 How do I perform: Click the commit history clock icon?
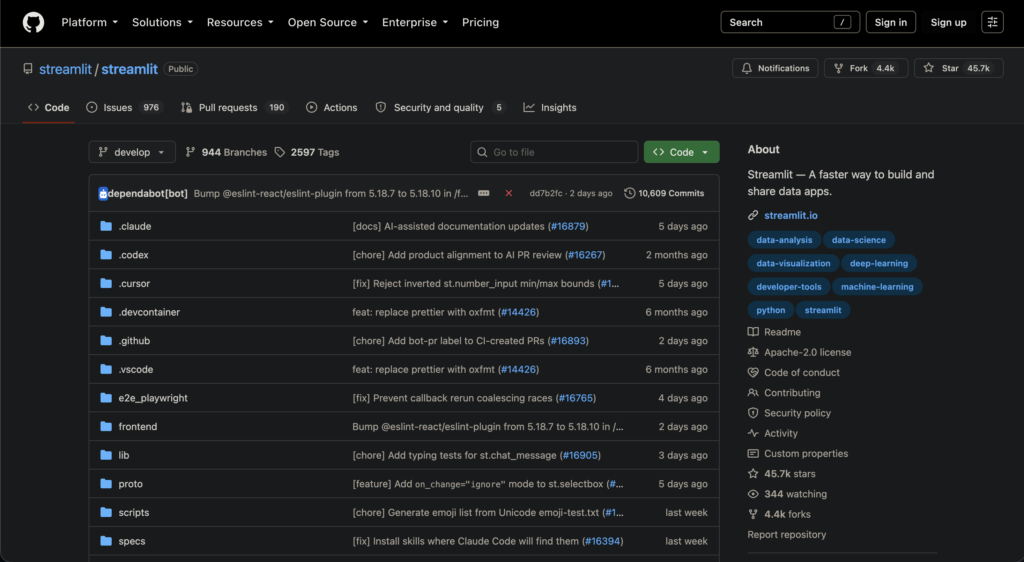tap(630, 193)
